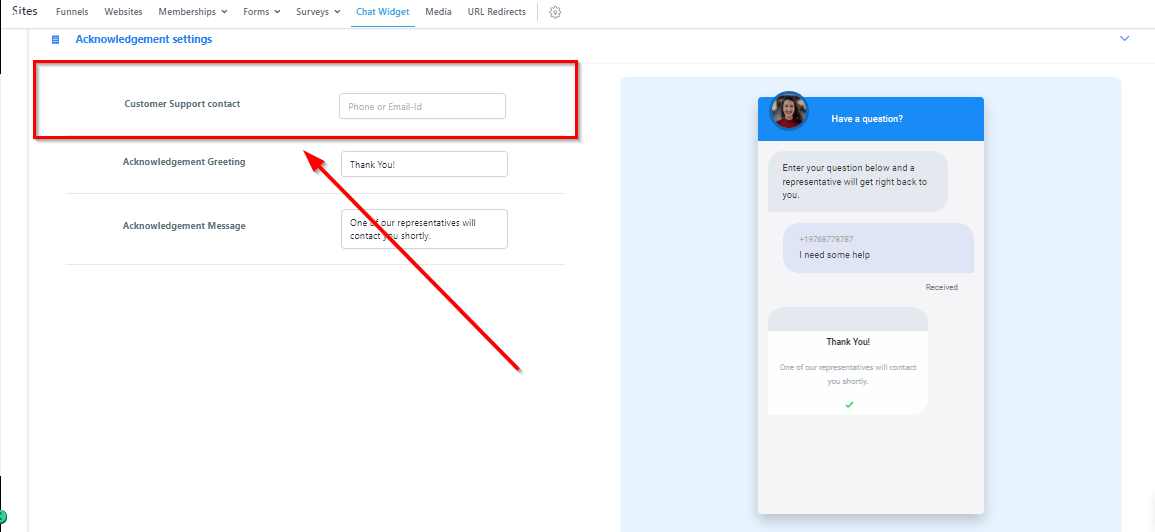Select the Chat Widget tab

pyautogui.click(x=382, y=12)
